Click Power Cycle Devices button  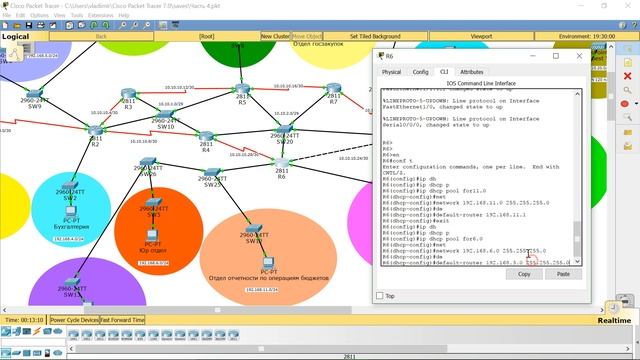tap(74, 320)
